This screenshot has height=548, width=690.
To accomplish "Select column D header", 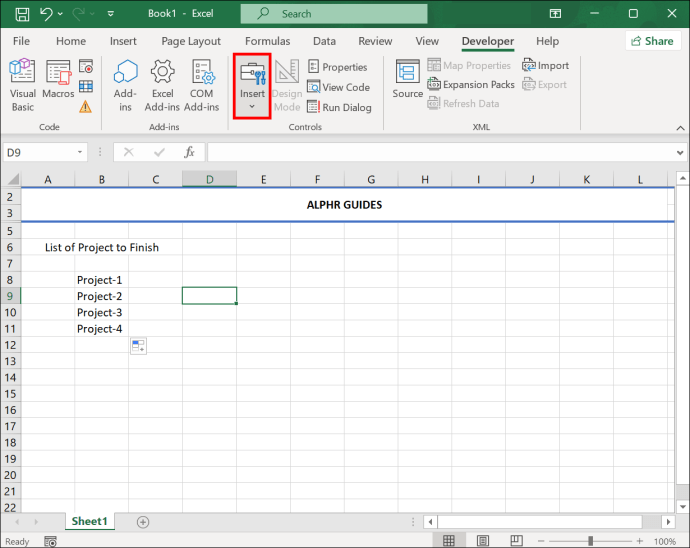I will point(209,179).
